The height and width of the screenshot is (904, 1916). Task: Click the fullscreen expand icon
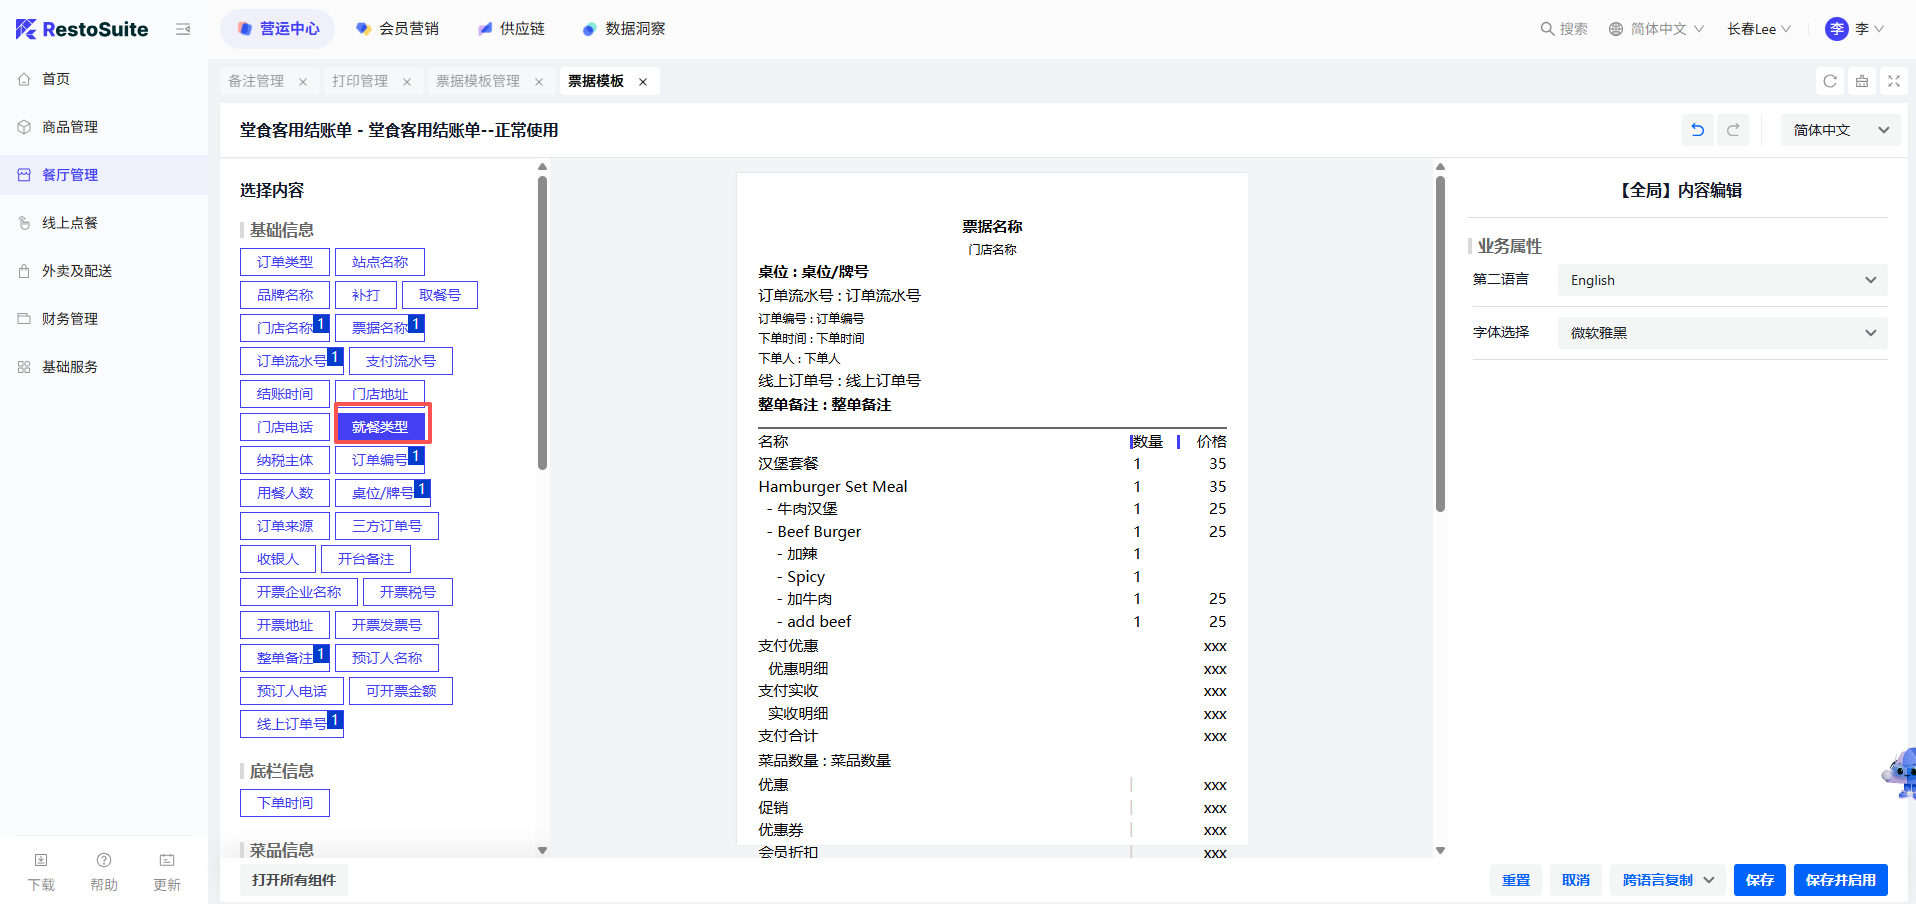coord(1893,81)
